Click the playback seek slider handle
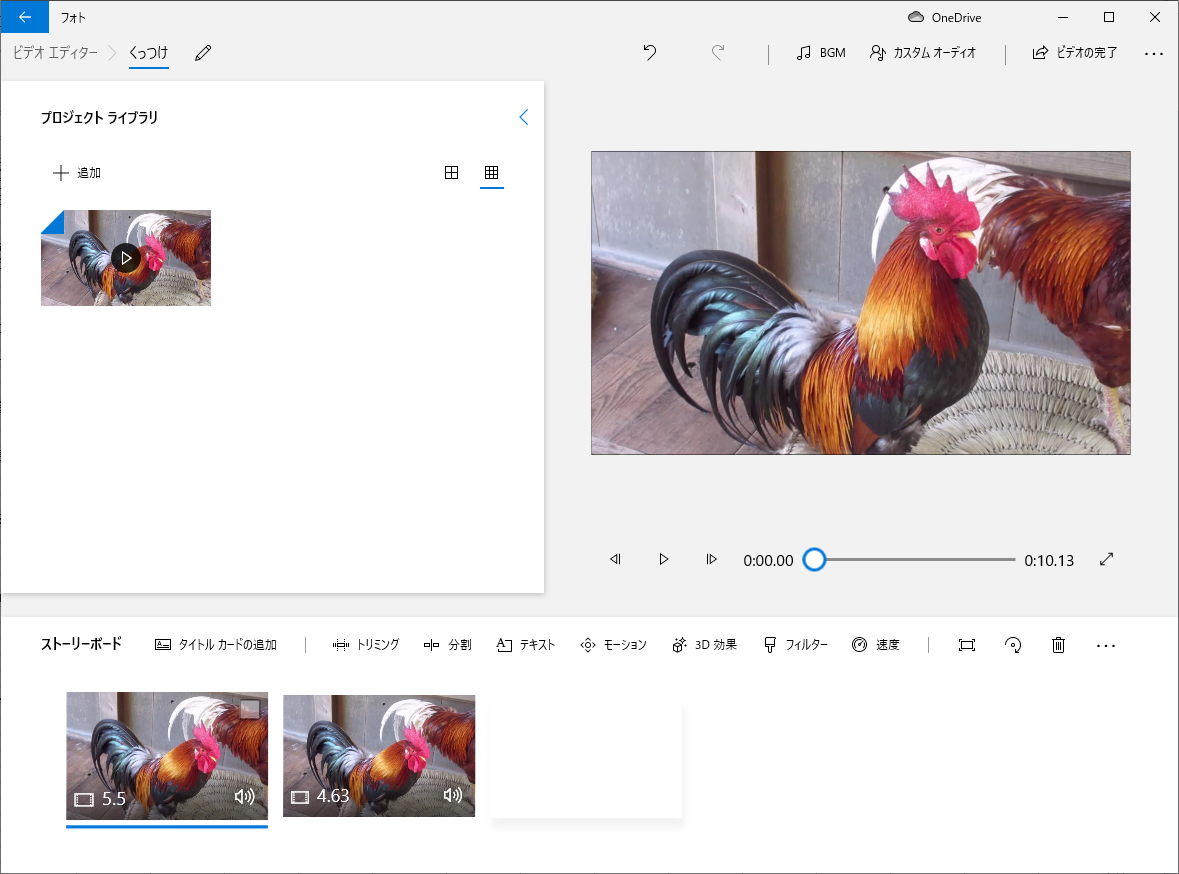Image resolution: width=1179 pixels, height=874 pixels. tap(814, 560)
